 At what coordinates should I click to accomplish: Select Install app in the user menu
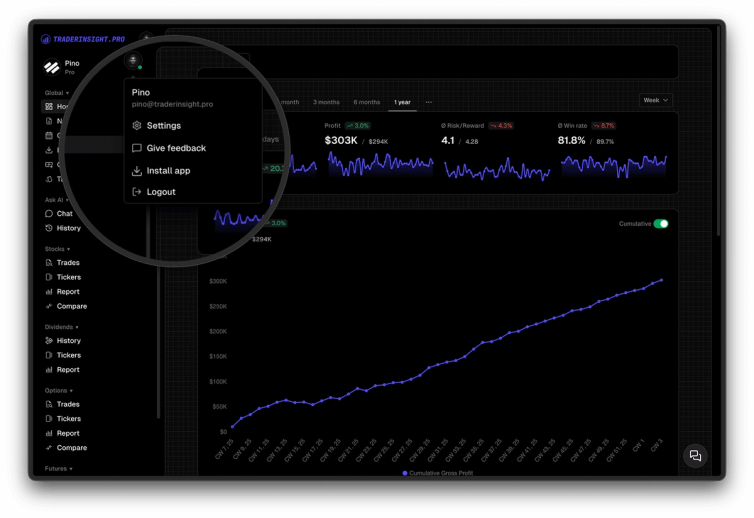[161, 171]
